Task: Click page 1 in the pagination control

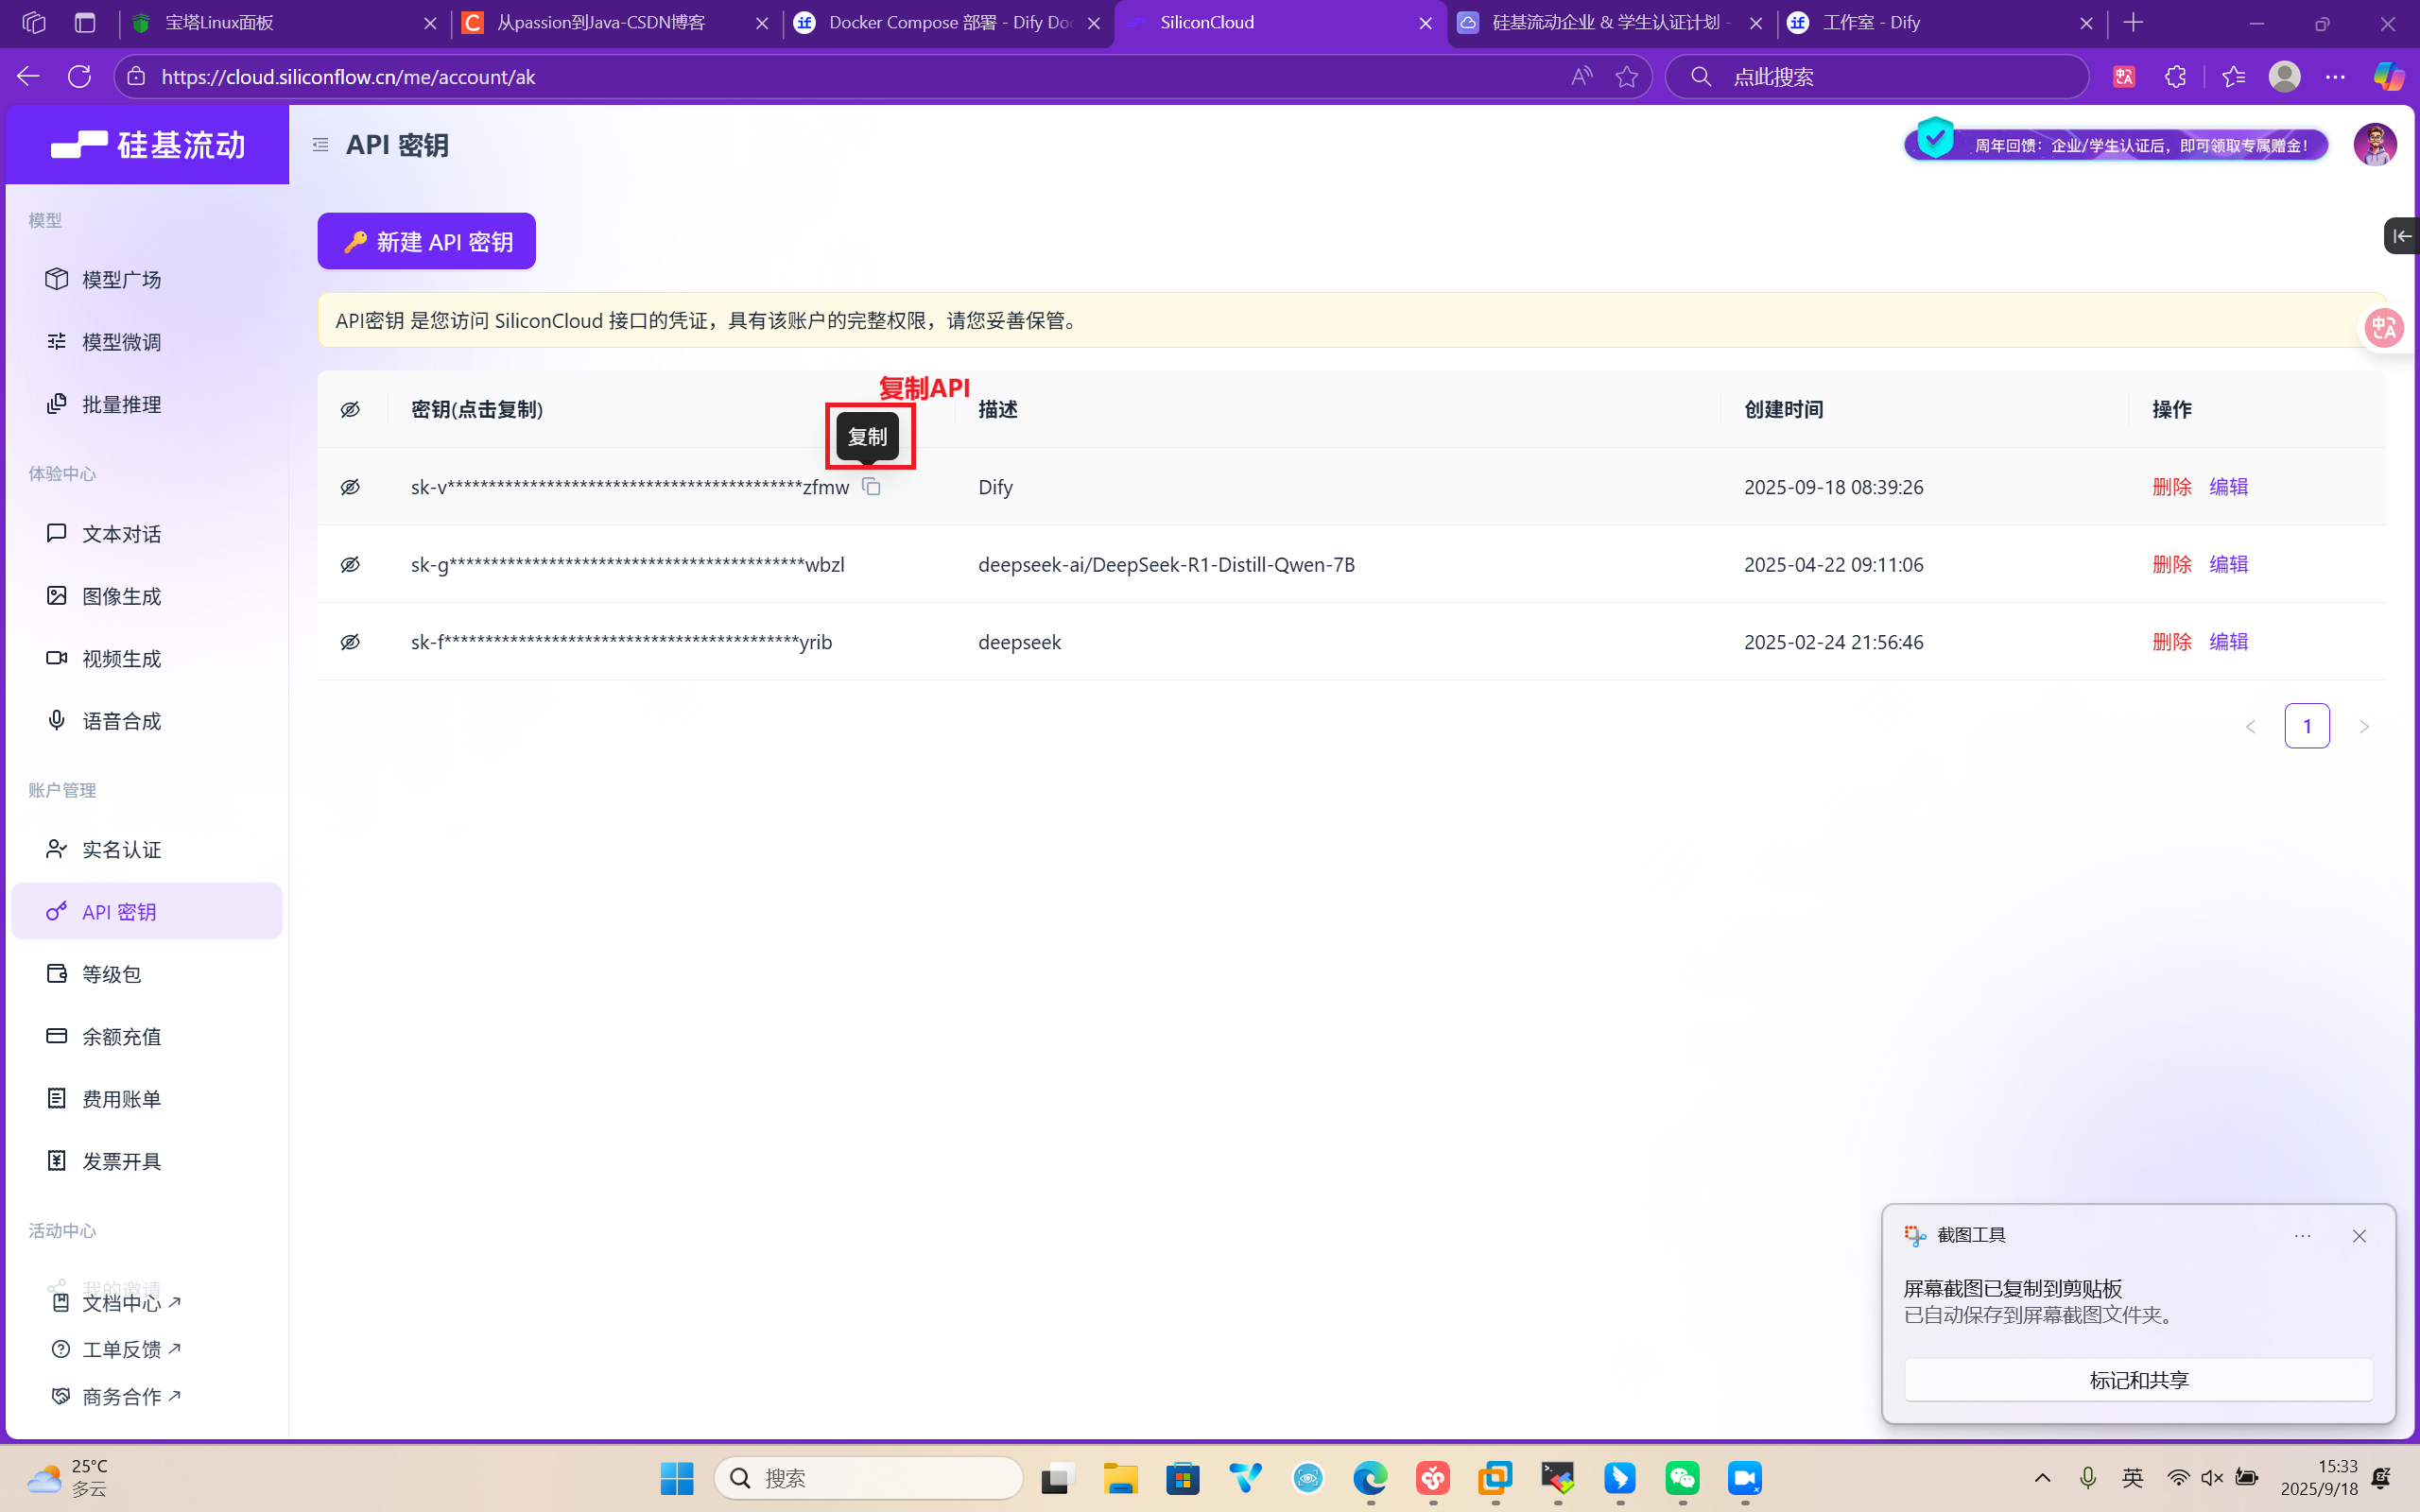Action: [2307, 725]
